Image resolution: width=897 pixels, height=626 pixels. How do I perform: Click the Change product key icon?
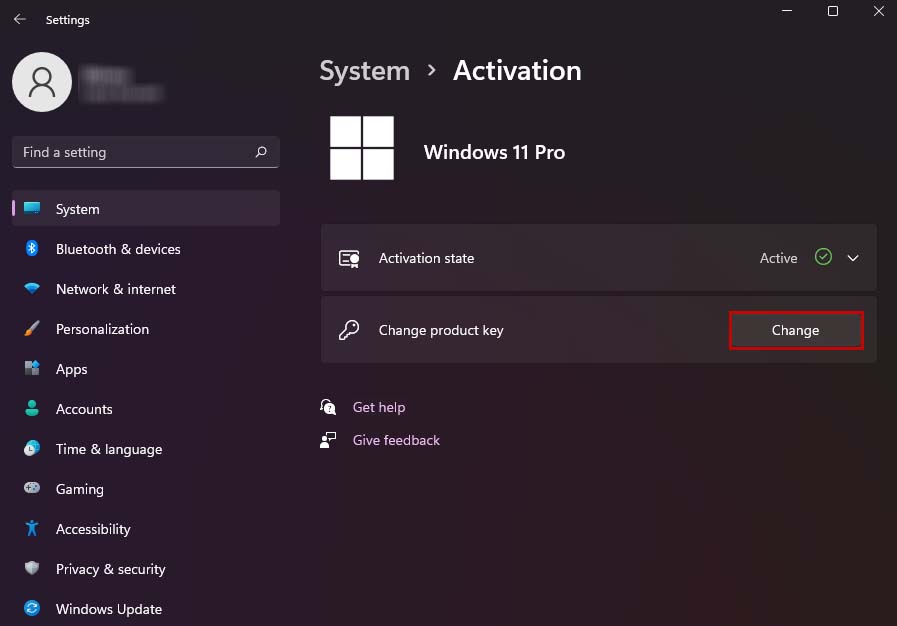(348, 330)
